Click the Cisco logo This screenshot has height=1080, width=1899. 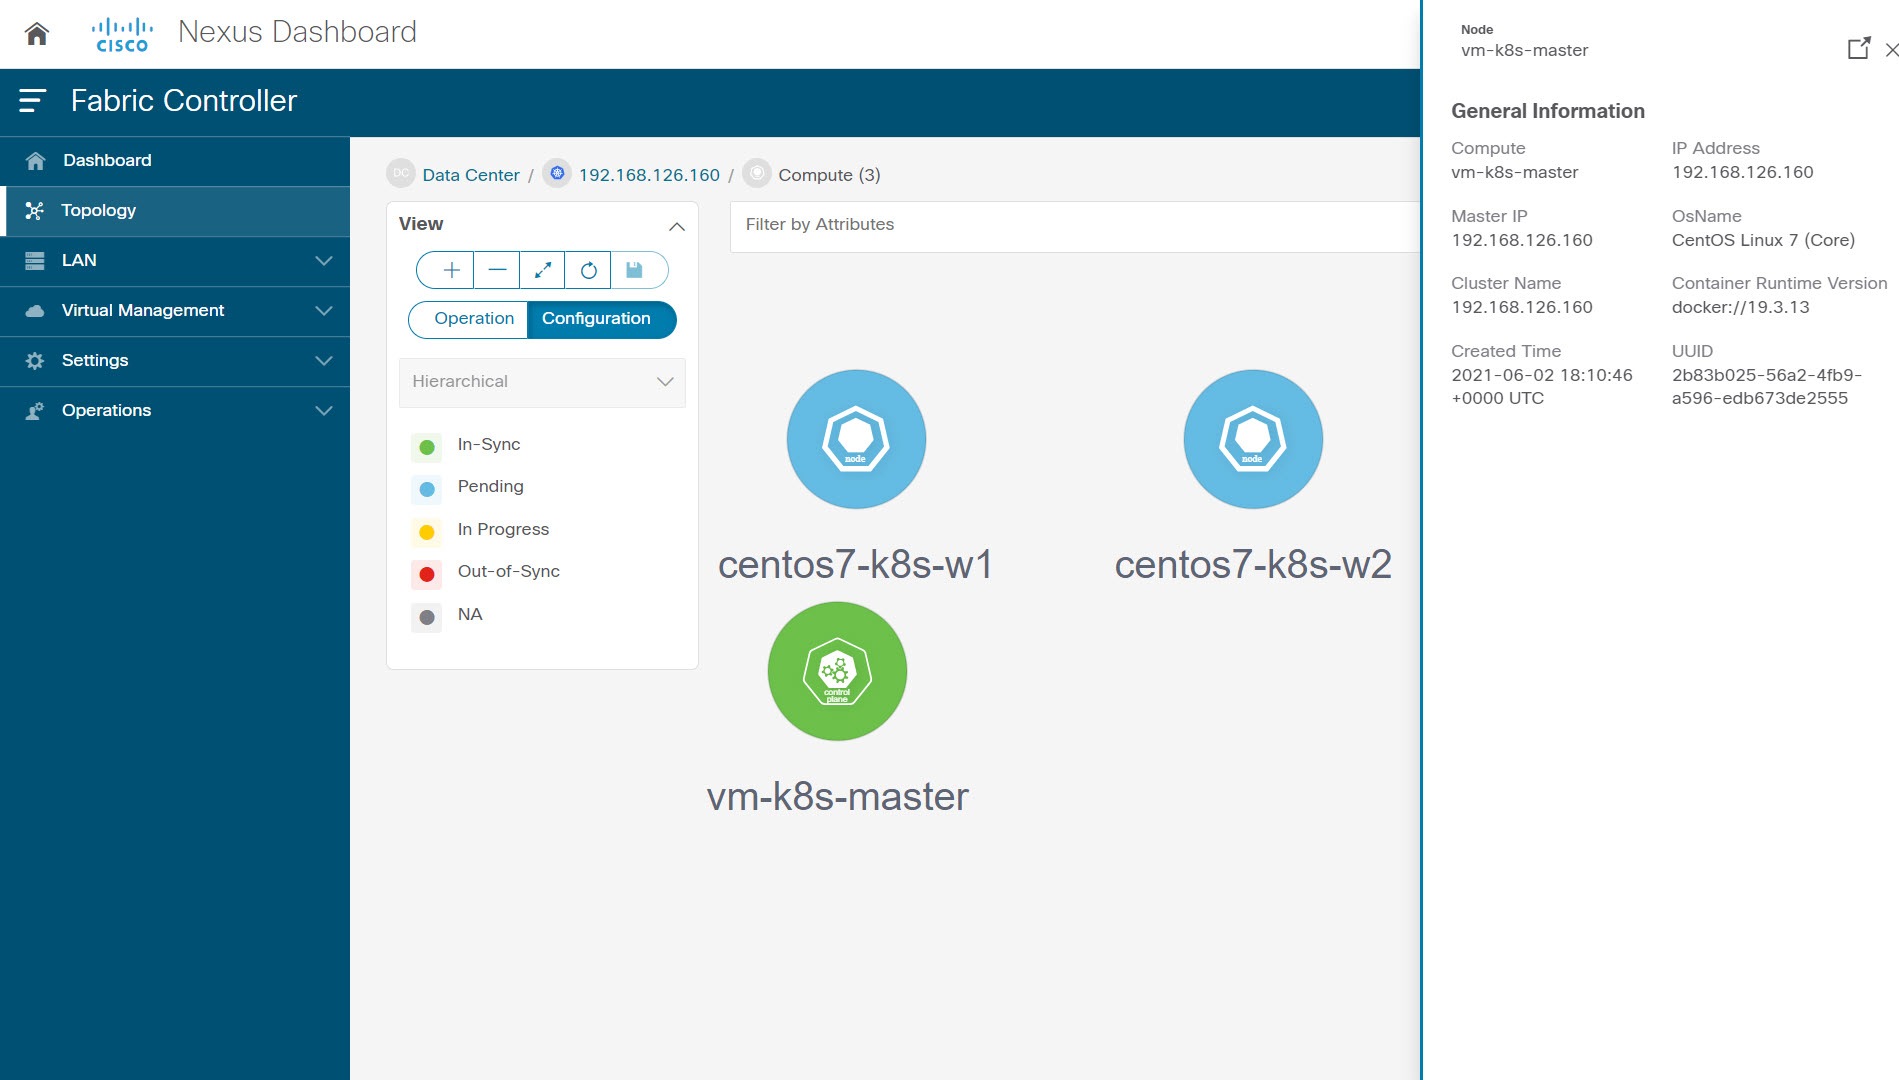point(122,34)
